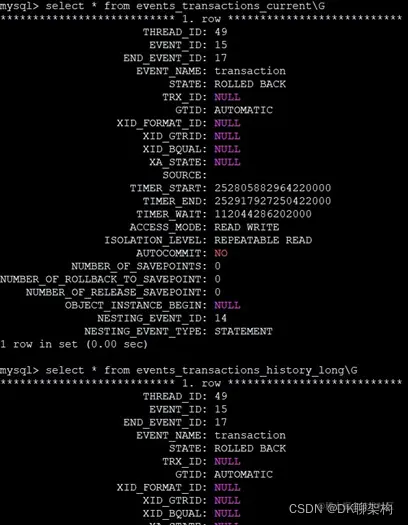408x525 pixels.
Task: Select the TIMER_START value 252805882964220000
Action: pyautogui.click(x=273, y=188)
